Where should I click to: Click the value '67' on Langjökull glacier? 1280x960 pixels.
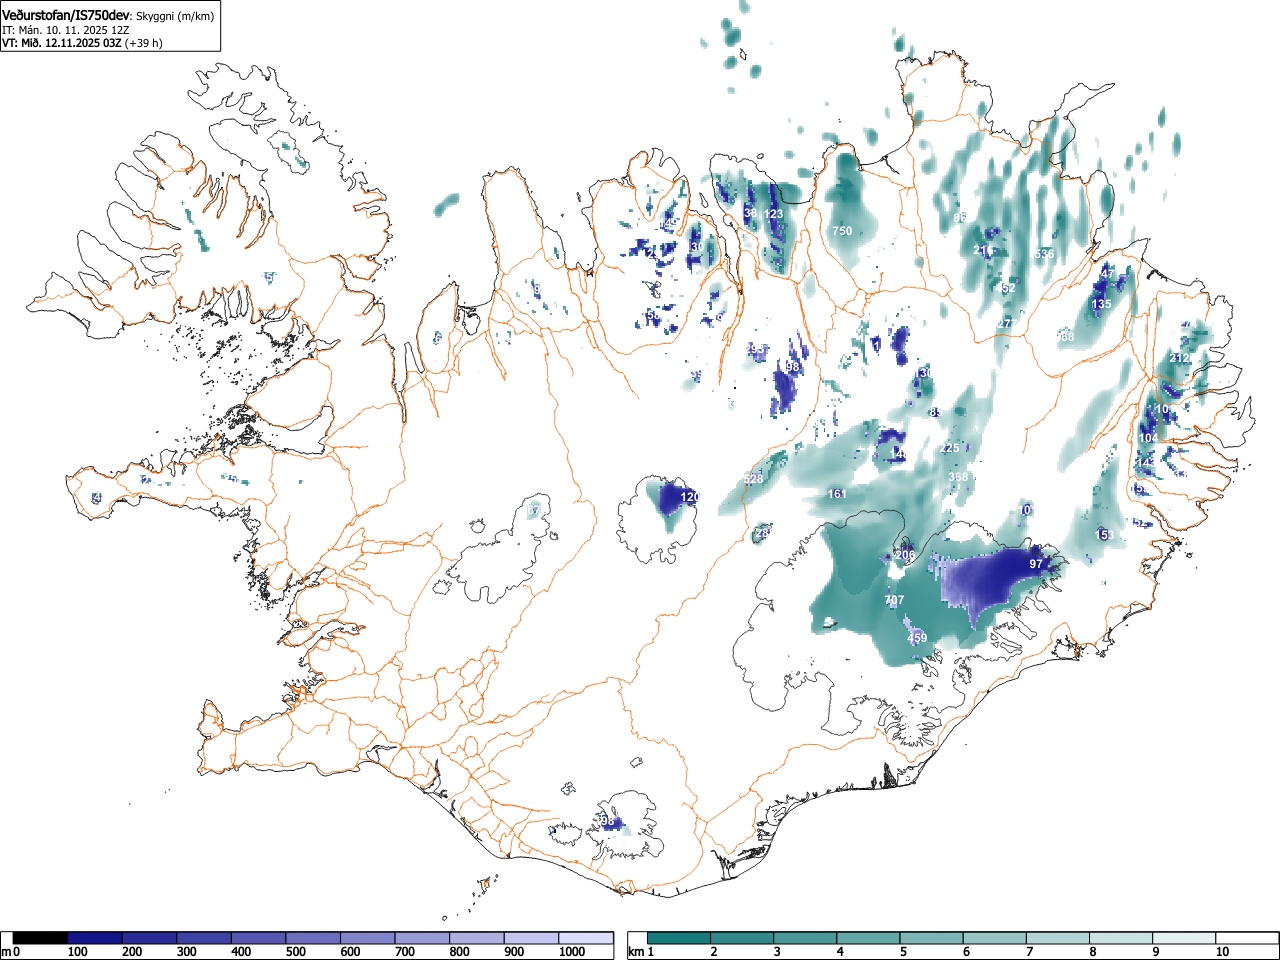[534, 511]
